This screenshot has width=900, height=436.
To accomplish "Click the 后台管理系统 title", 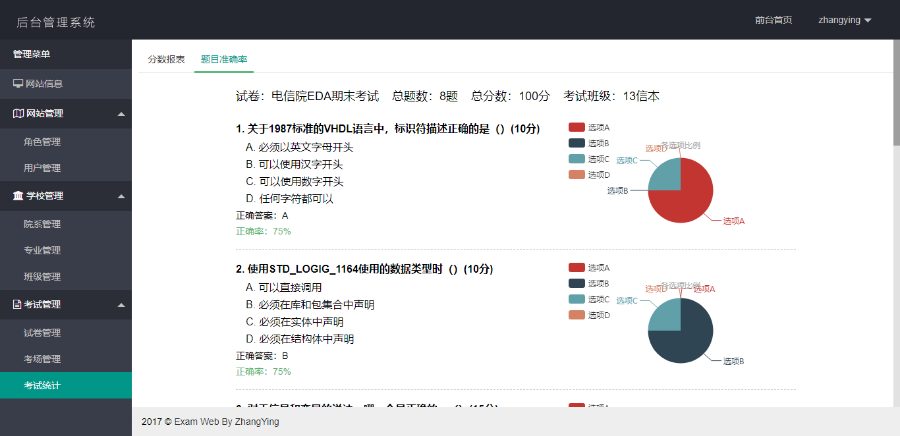I will click(56, 22).
